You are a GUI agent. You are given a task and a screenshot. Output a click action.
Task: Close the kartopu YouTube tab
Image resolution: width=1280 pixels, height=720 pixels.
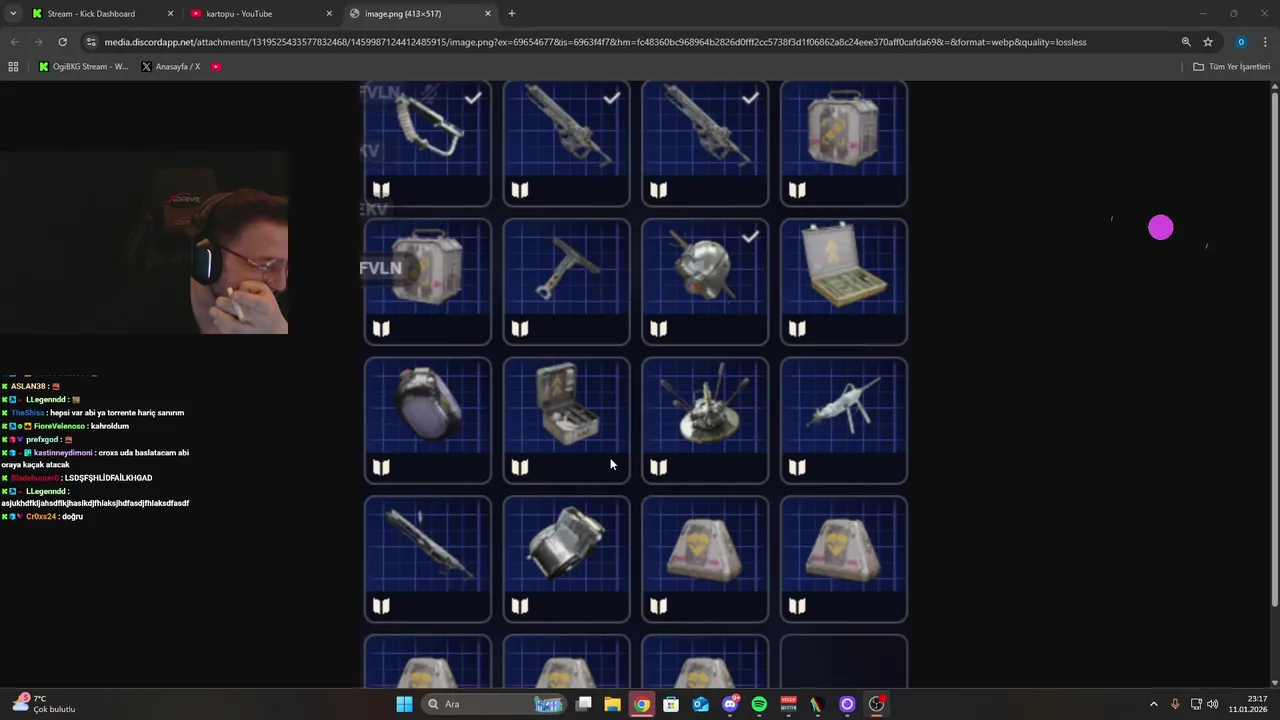(329, 14)
